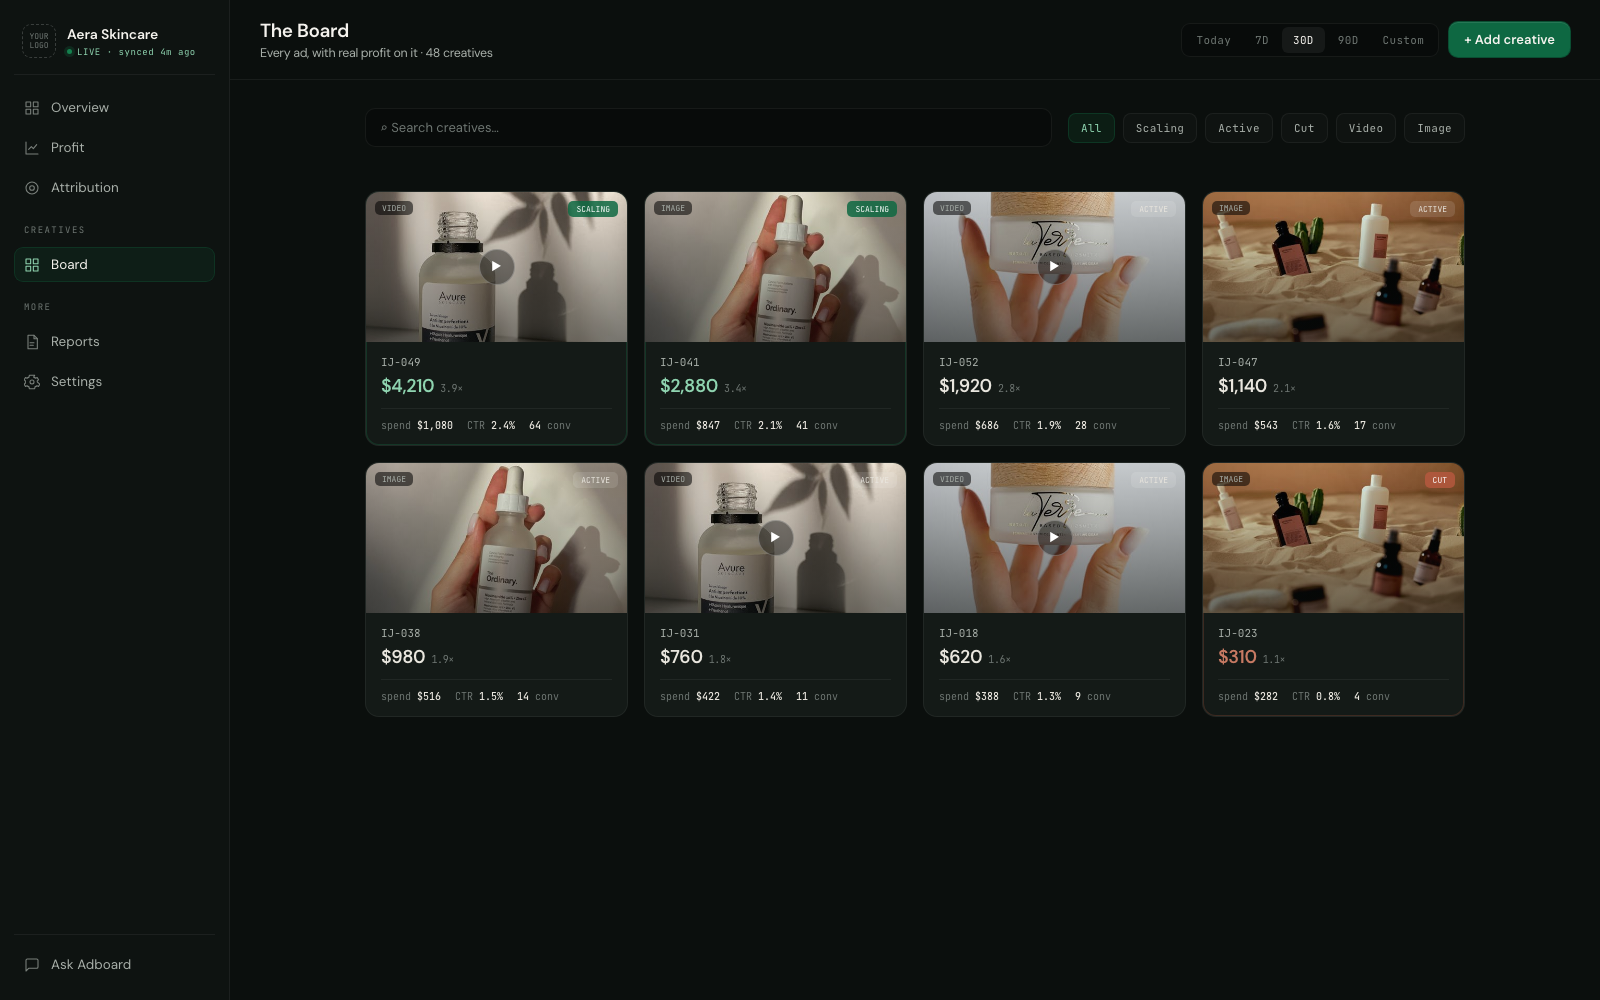Click the Board grid icon
1600x1000 pixels.
pos(32,265)
